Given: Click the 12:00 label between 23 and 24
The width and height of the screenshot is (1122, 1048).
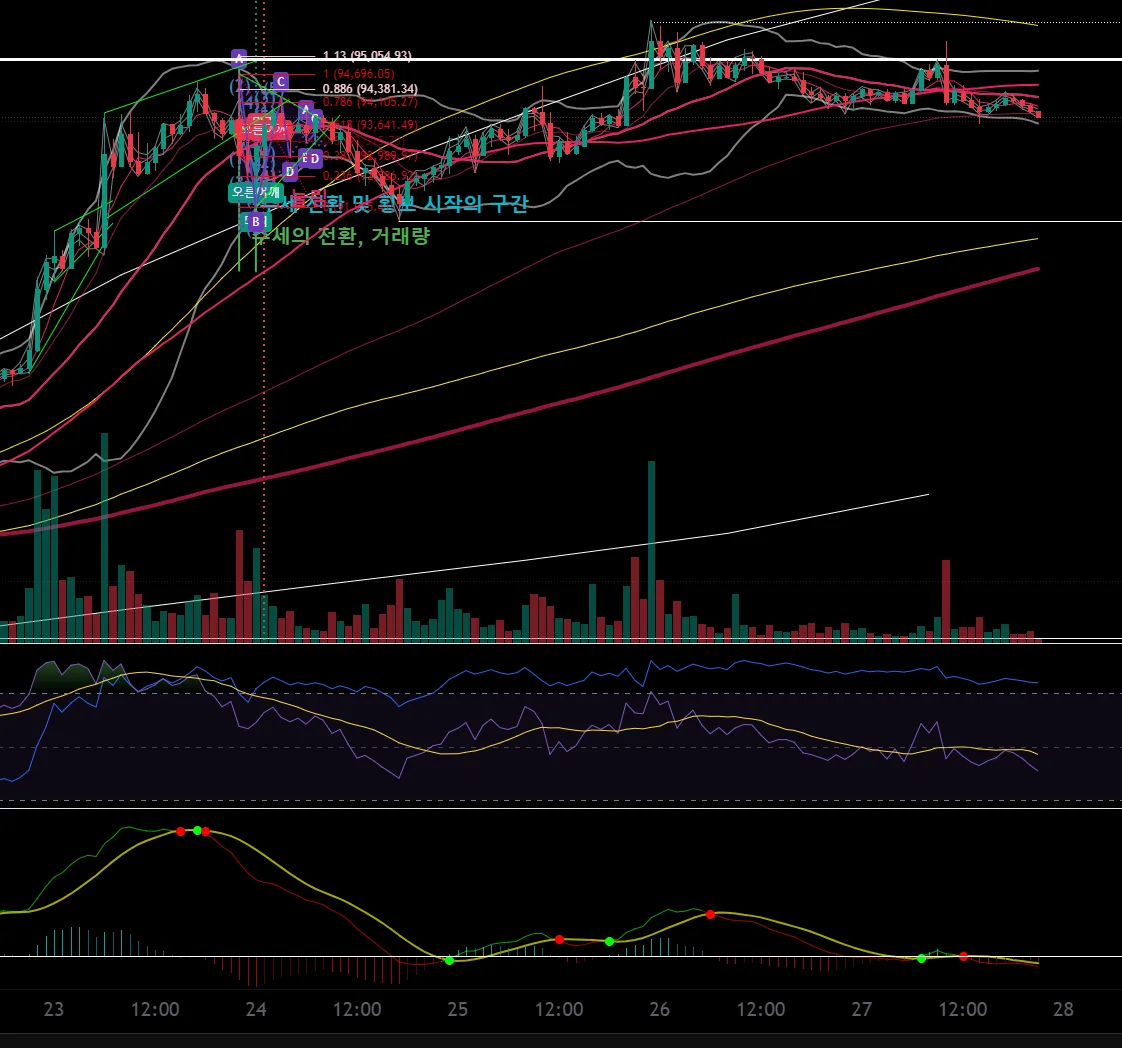Looking at the screenshot, I should [155, 1009].
